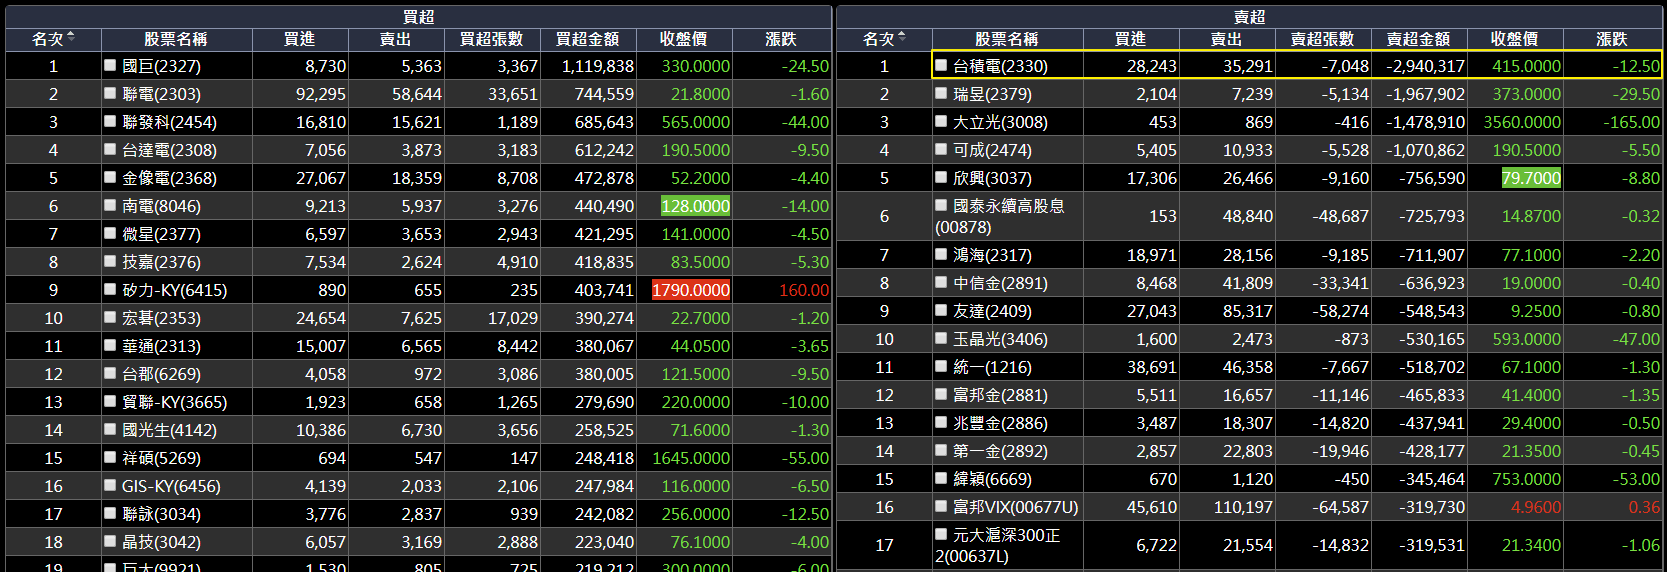Tick the checkbox for 鴻海(2317)
Screen dimensions: 1667x572
[941, 254]
